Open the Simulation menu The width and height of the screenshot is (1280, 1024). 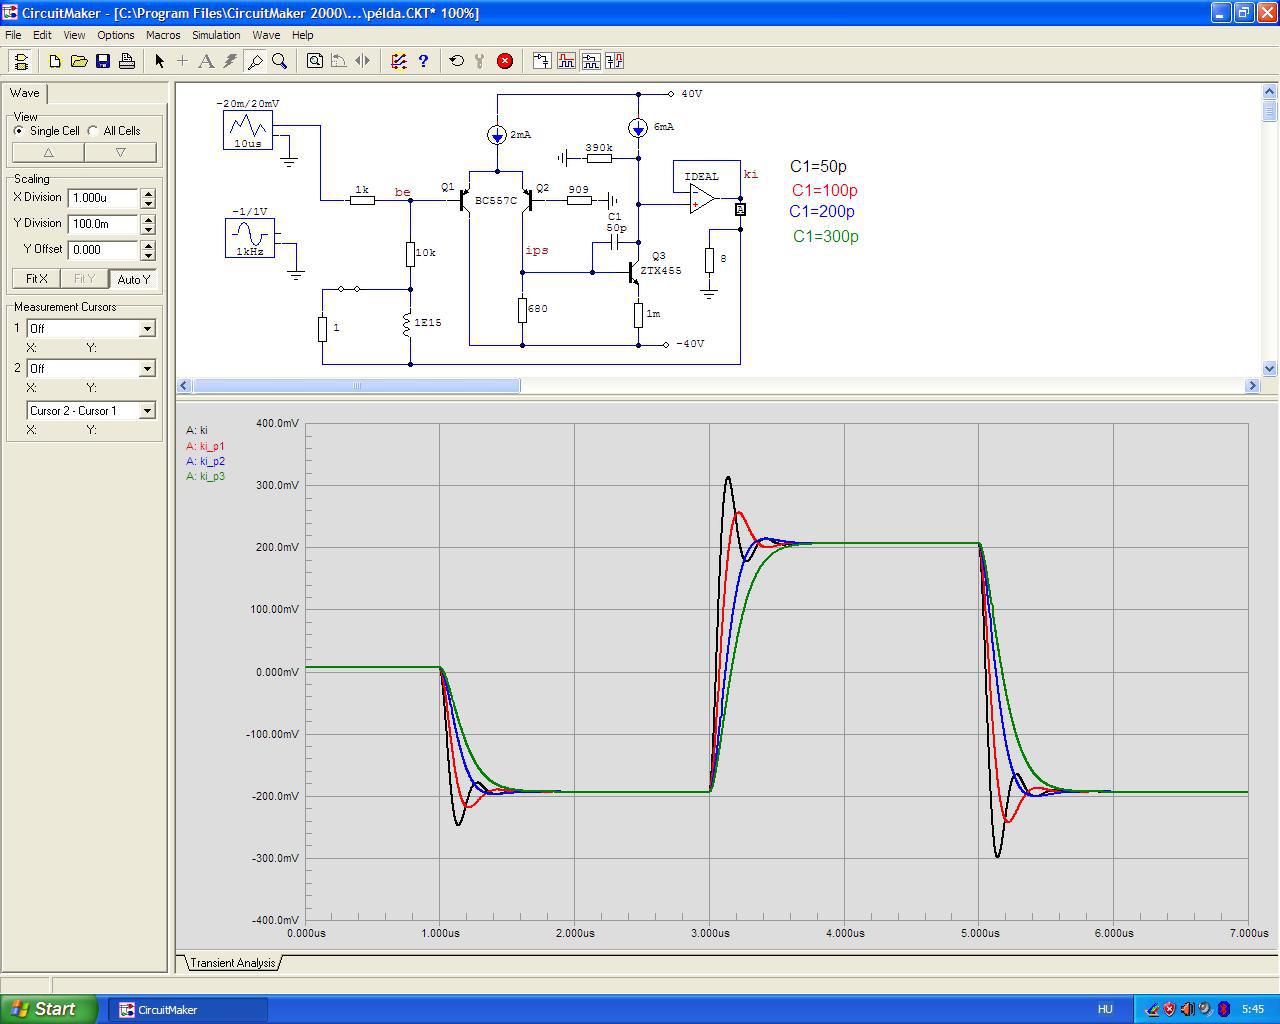click(216, 35)
